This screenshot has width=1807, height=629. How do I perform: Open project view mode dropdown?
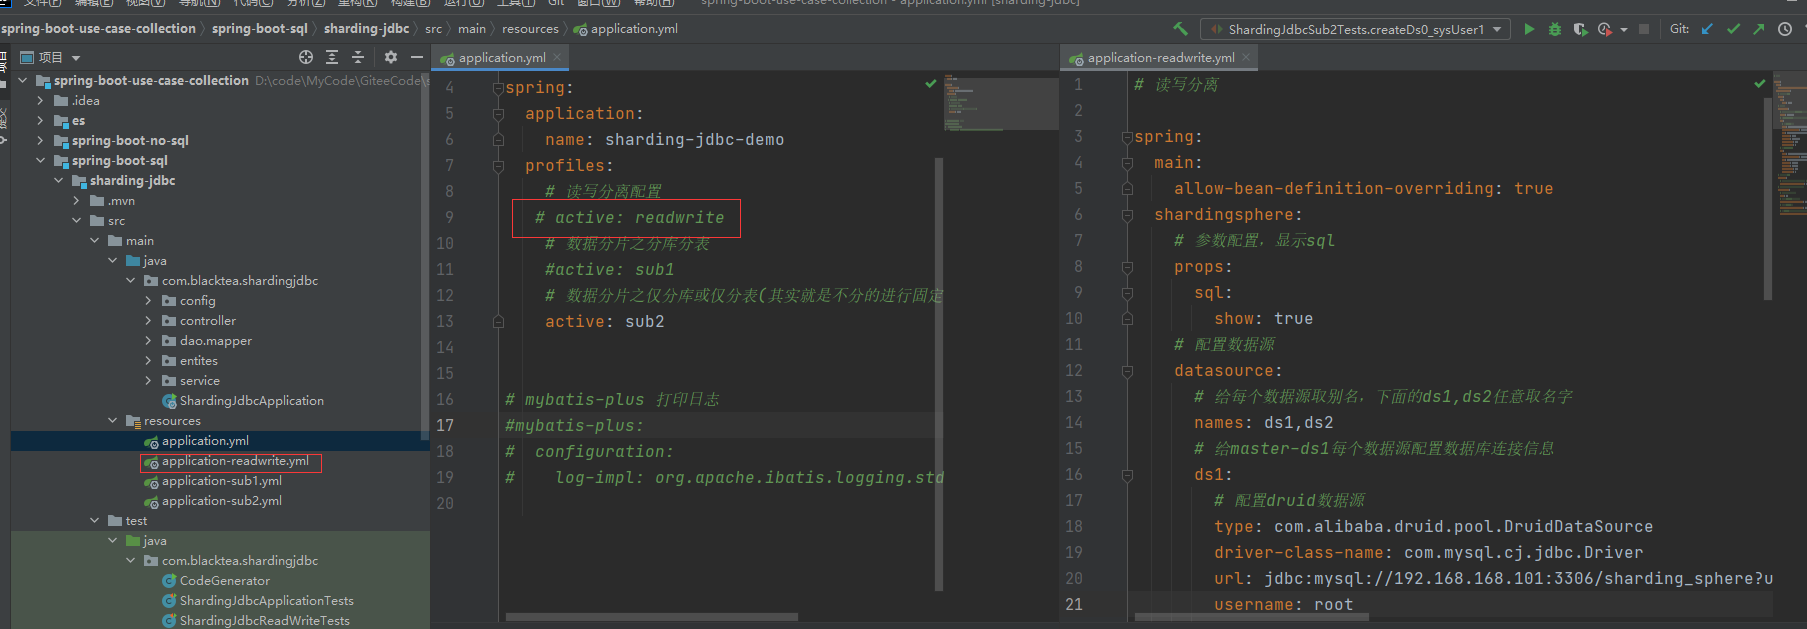tap(76, 58)
